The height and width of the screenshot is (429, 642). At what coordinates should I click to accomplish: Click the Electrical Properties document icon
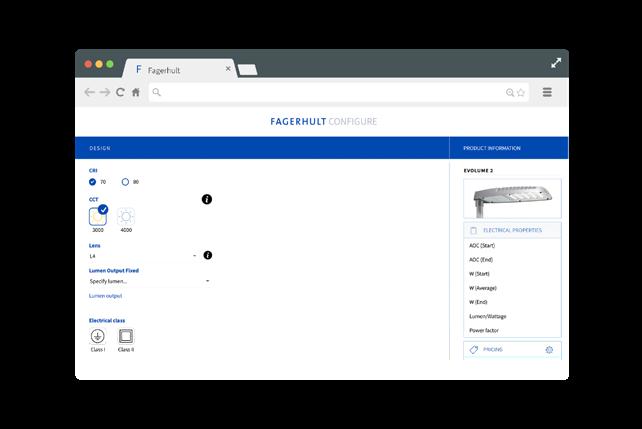click(474, 230)
